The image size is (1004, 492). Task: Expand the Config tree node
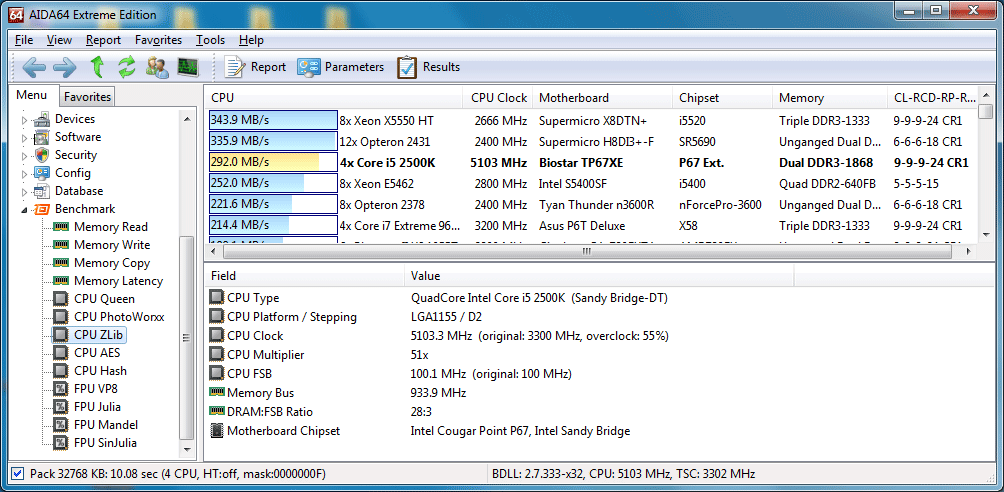25,173
